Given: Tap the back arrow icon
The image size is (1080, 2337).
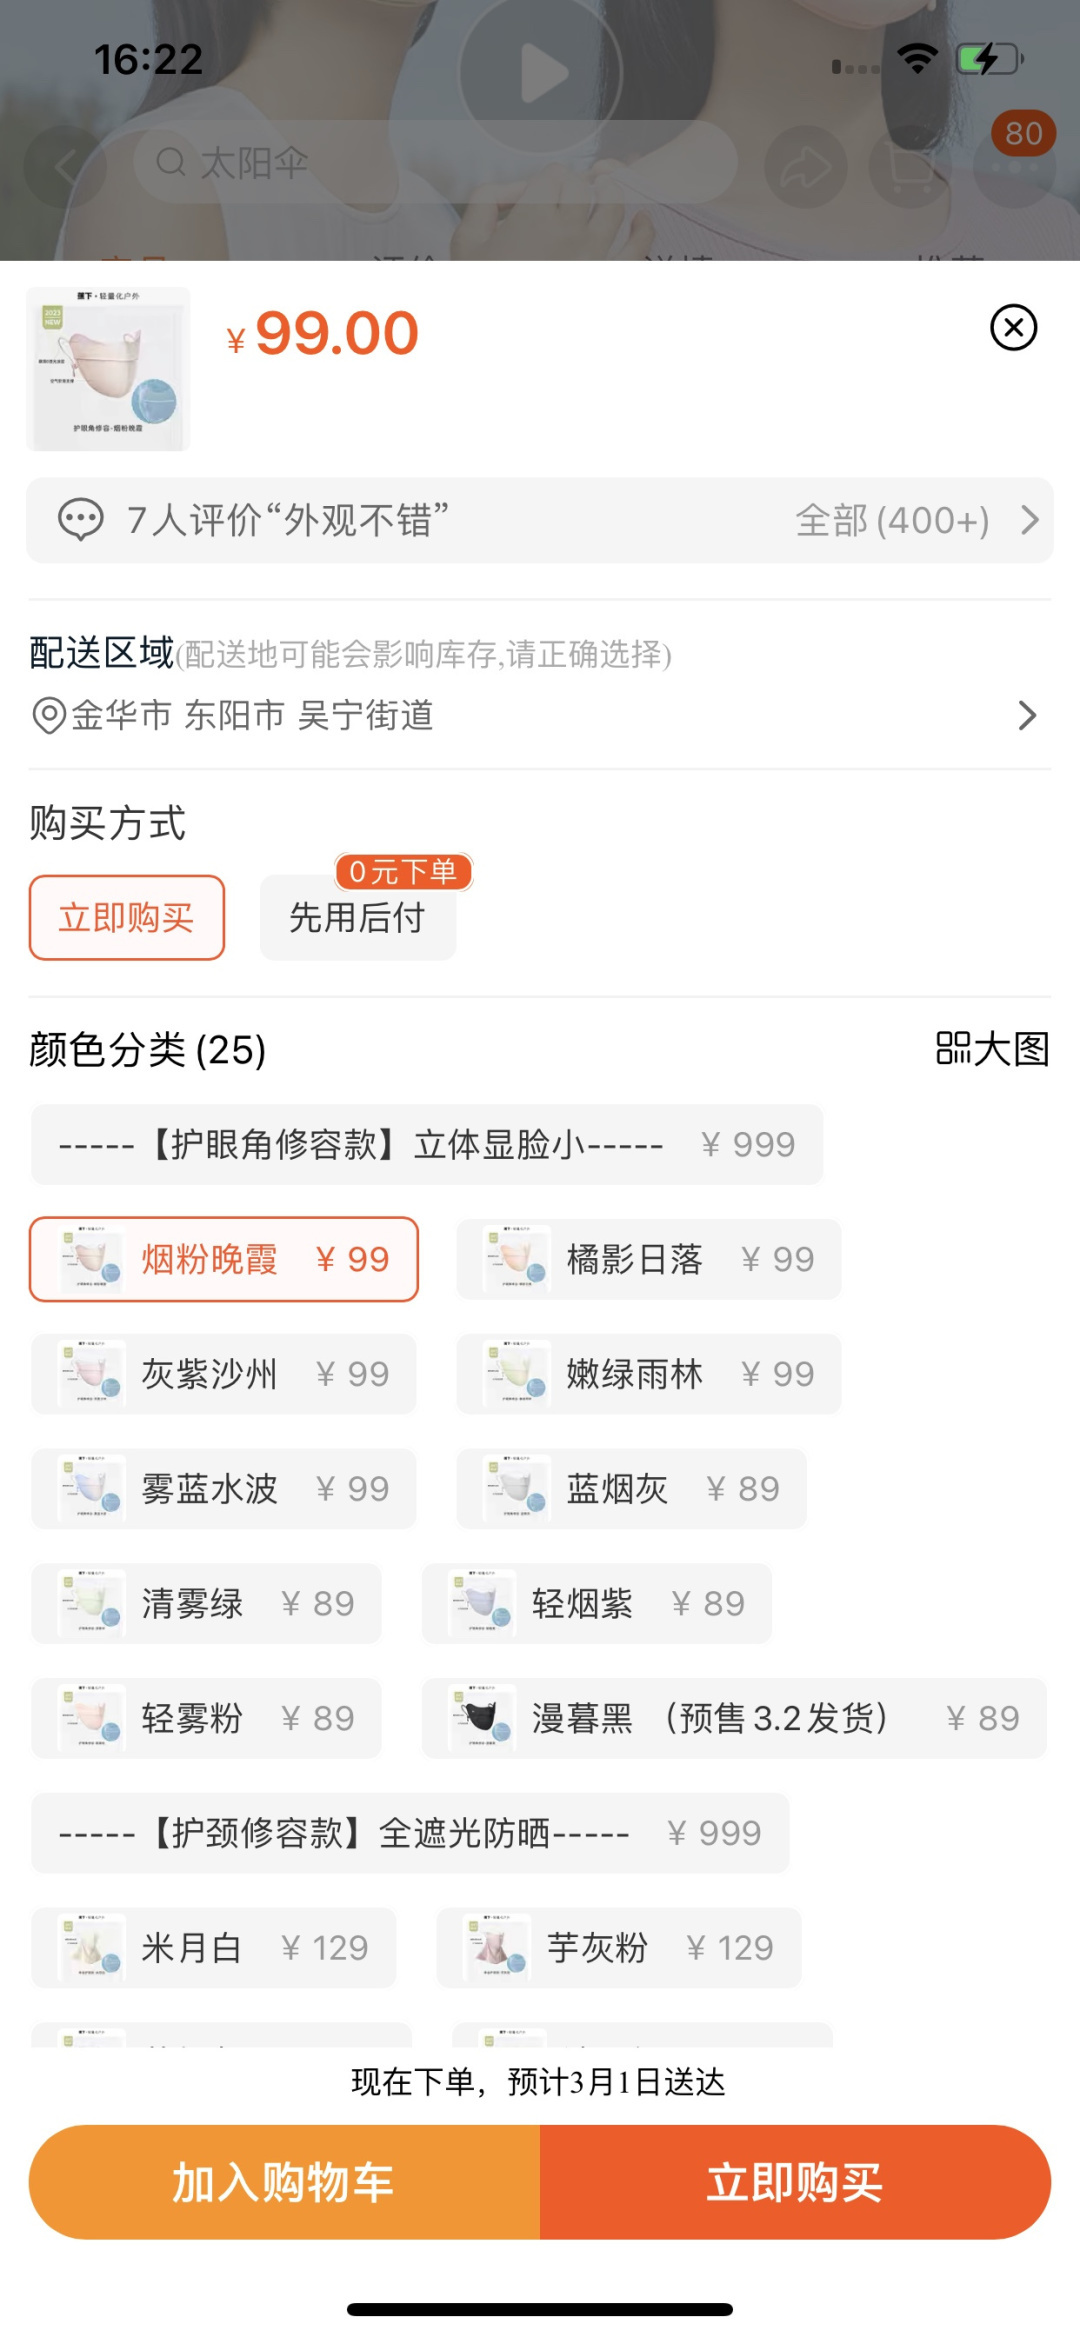Looking at the screenshot, I should [65, 166].
